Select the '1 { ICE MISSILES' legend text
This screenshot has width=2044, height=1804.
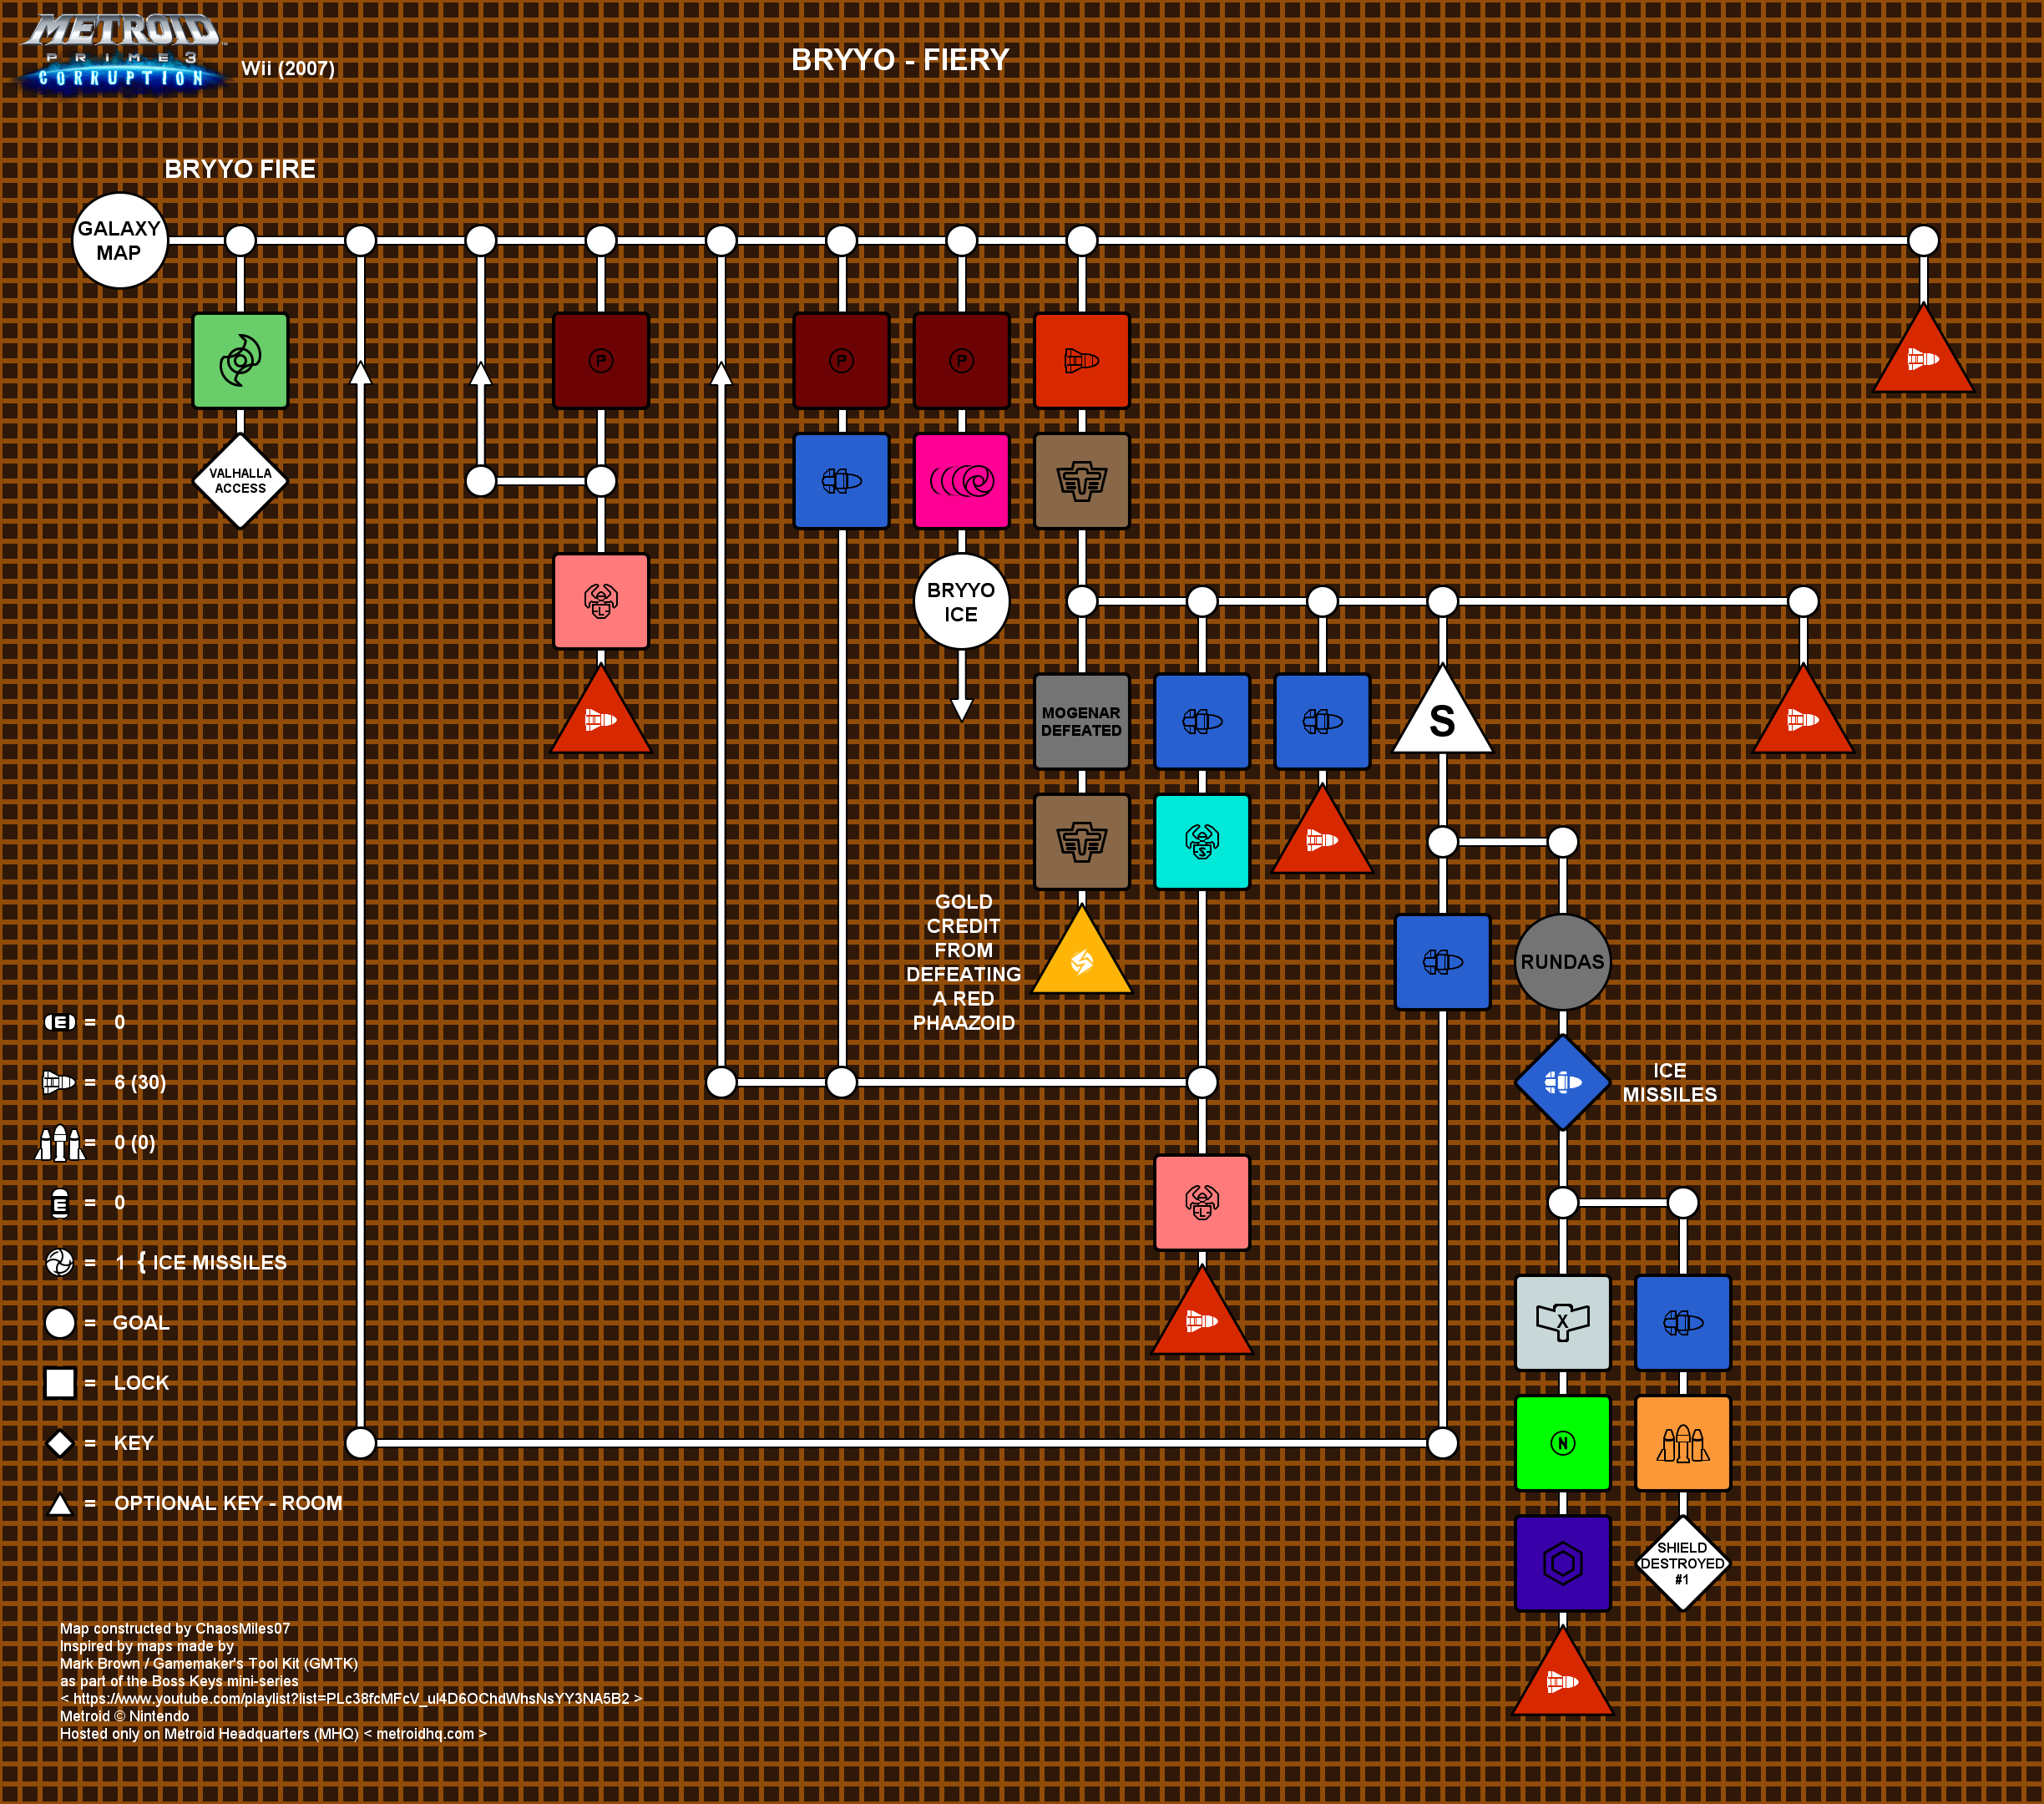201,1263
